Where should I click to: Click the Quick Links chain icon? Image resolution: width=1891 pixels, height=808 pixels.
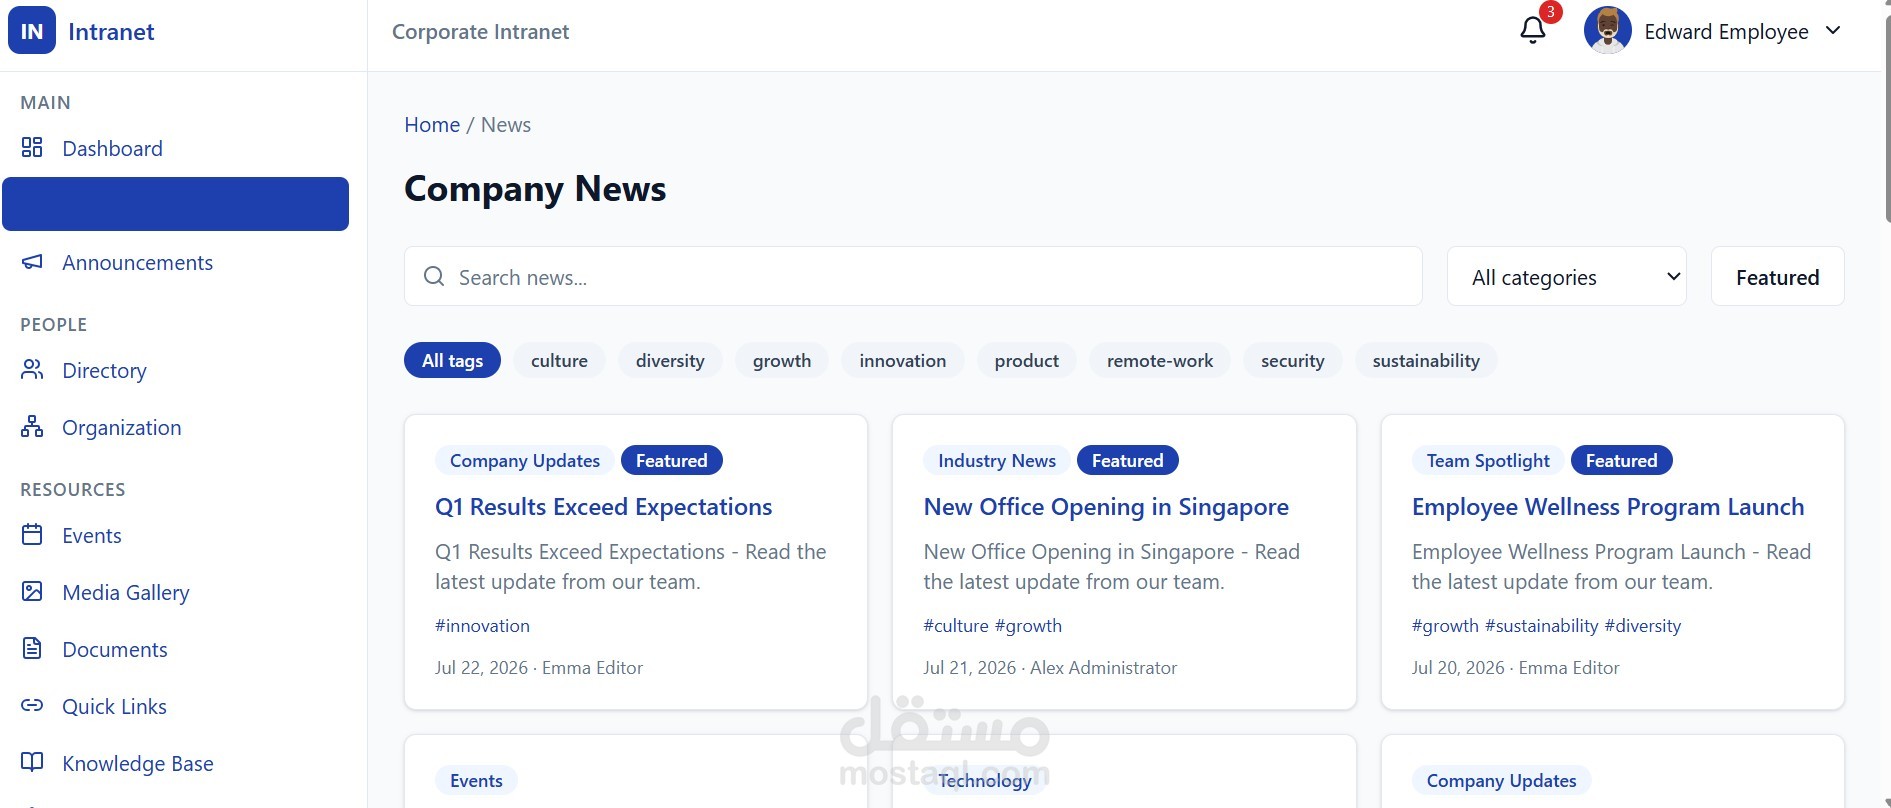(32, 706)
